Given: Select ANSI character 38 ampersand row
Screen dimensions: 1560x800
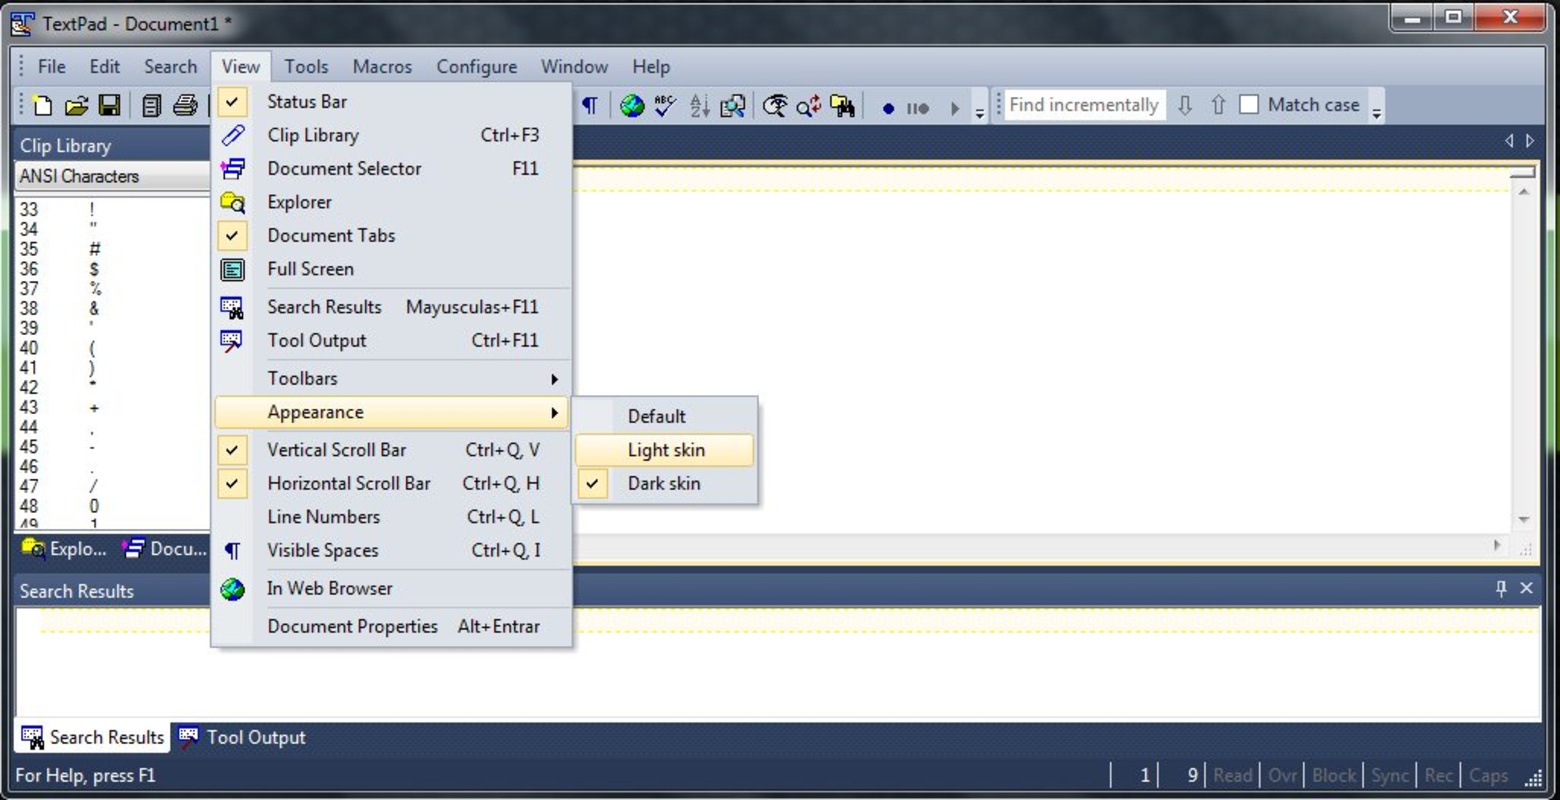Looking at the screenshot, I should [112, 309].
